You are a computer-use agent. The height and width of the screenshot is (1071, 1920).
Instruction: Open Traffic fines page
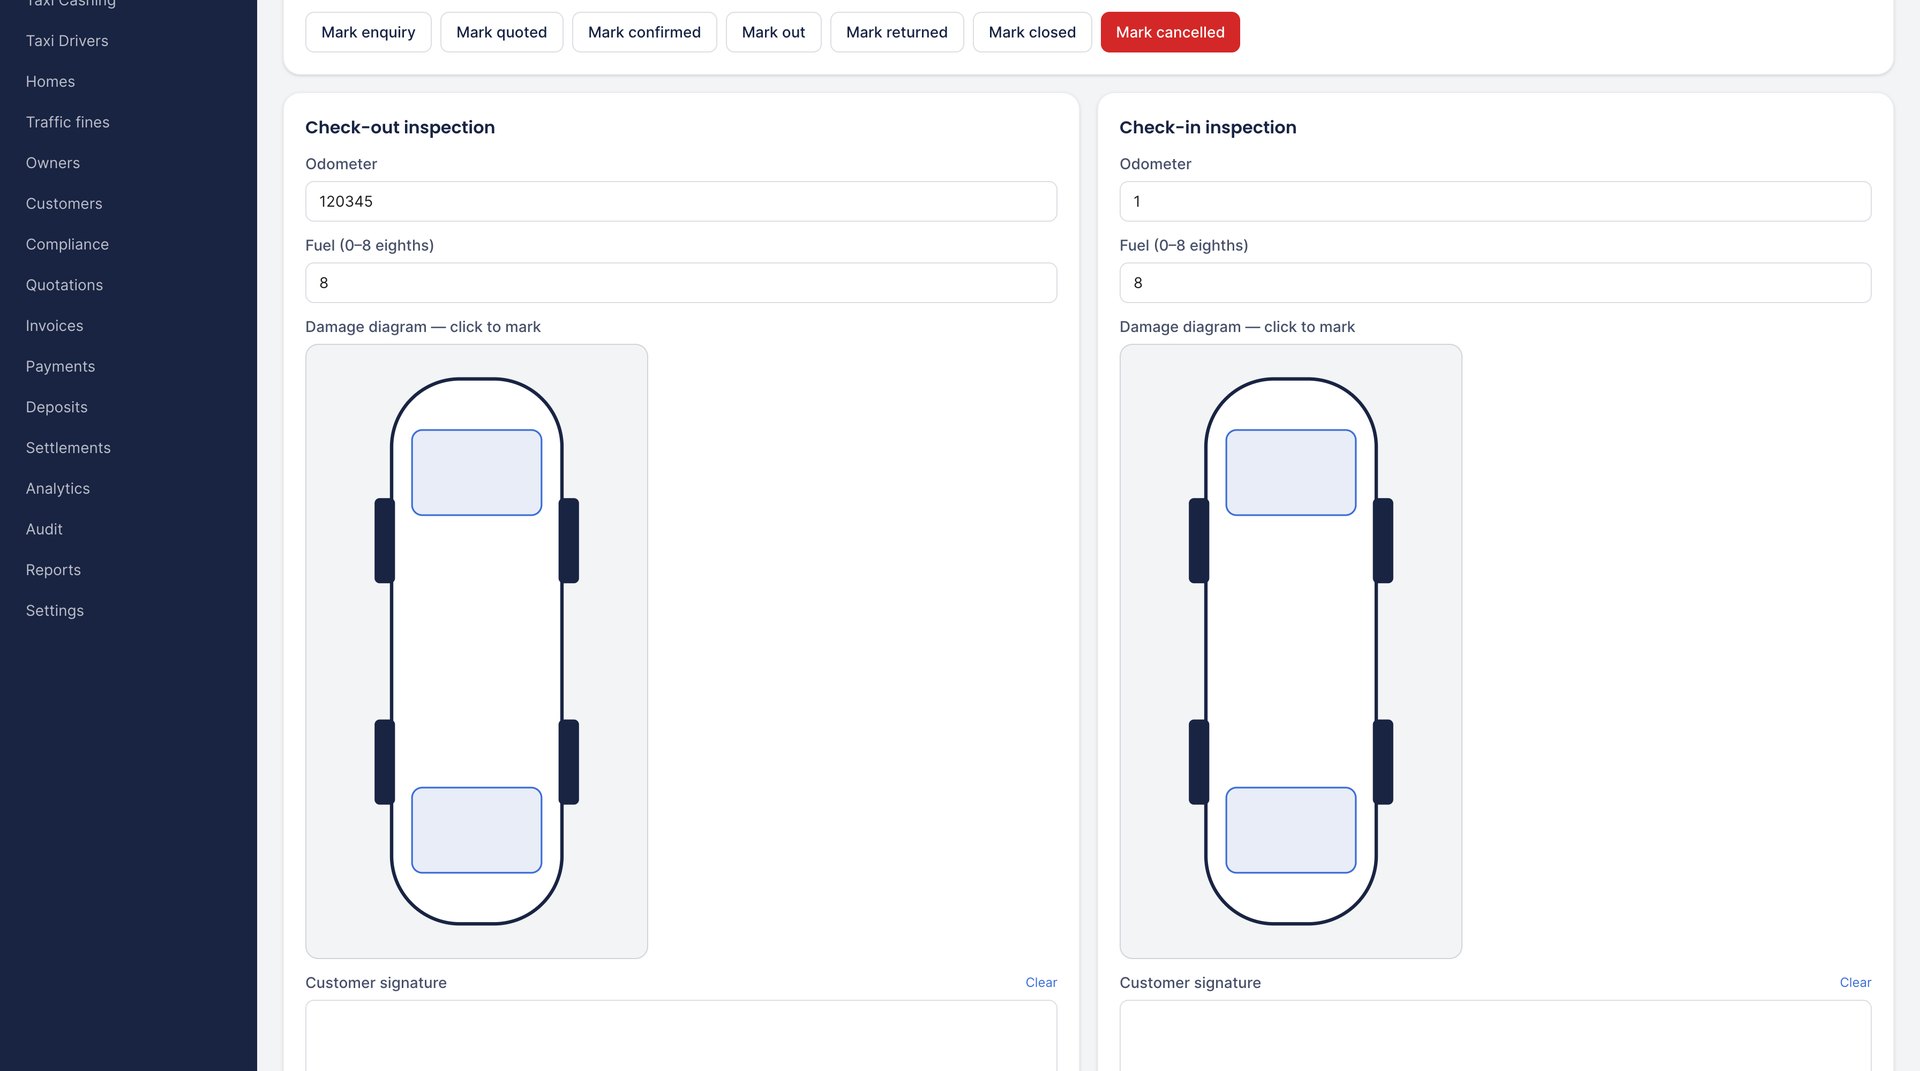68,122
